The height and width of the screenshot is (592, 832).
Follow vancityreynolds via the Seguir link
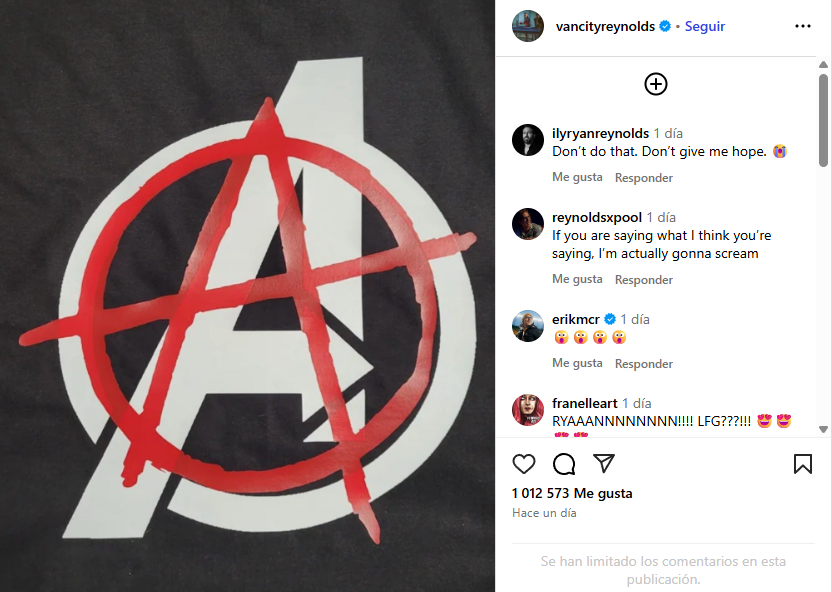705,26
